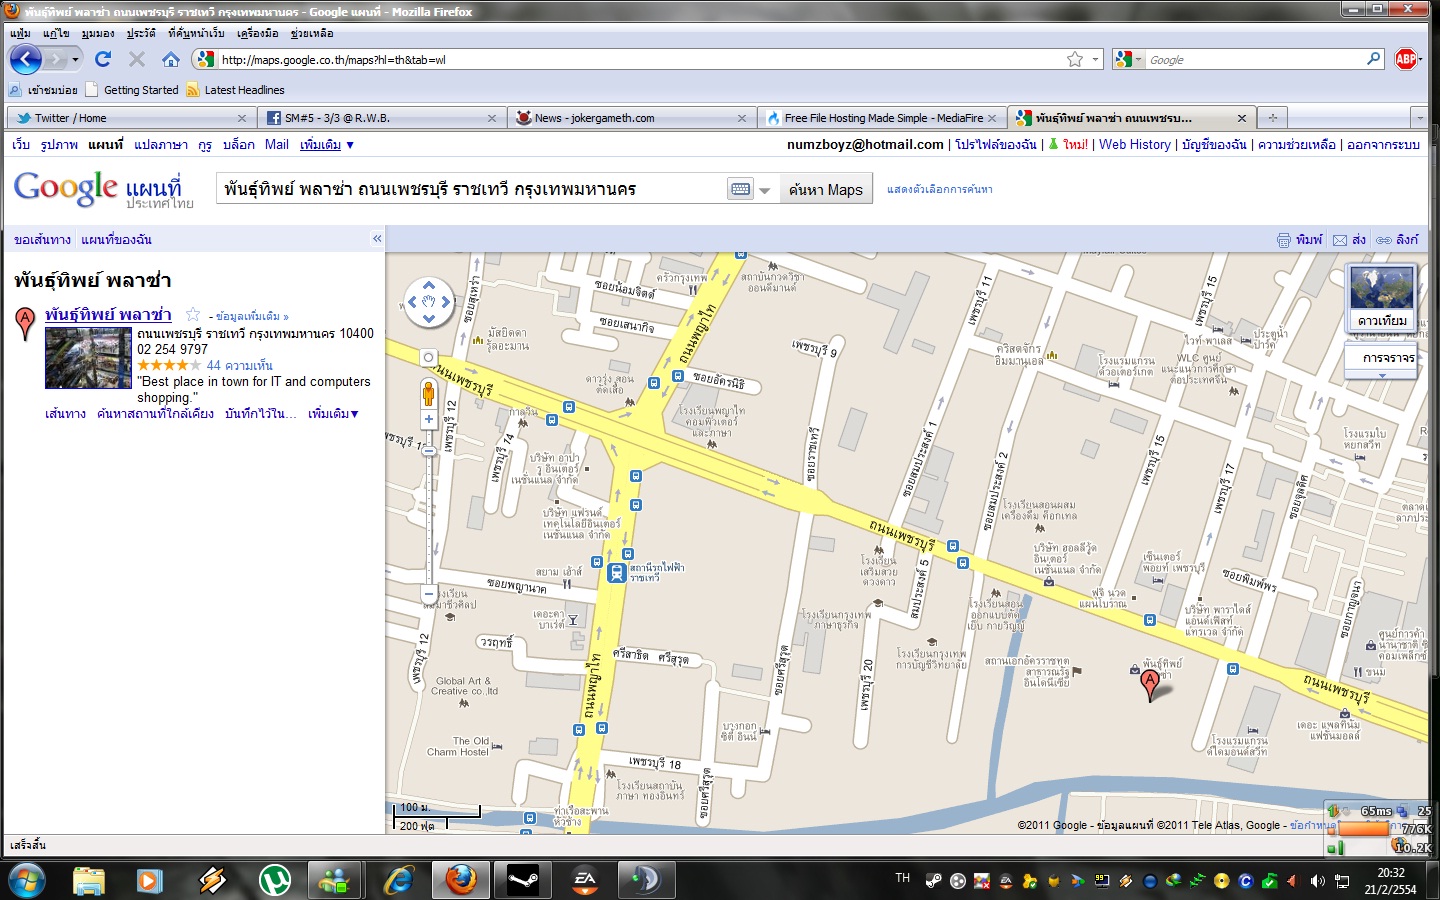Open the list-all-tabs dropdown
Image resolution: width=1440 pixels, height=900 pixels.
pos(1419,118)
